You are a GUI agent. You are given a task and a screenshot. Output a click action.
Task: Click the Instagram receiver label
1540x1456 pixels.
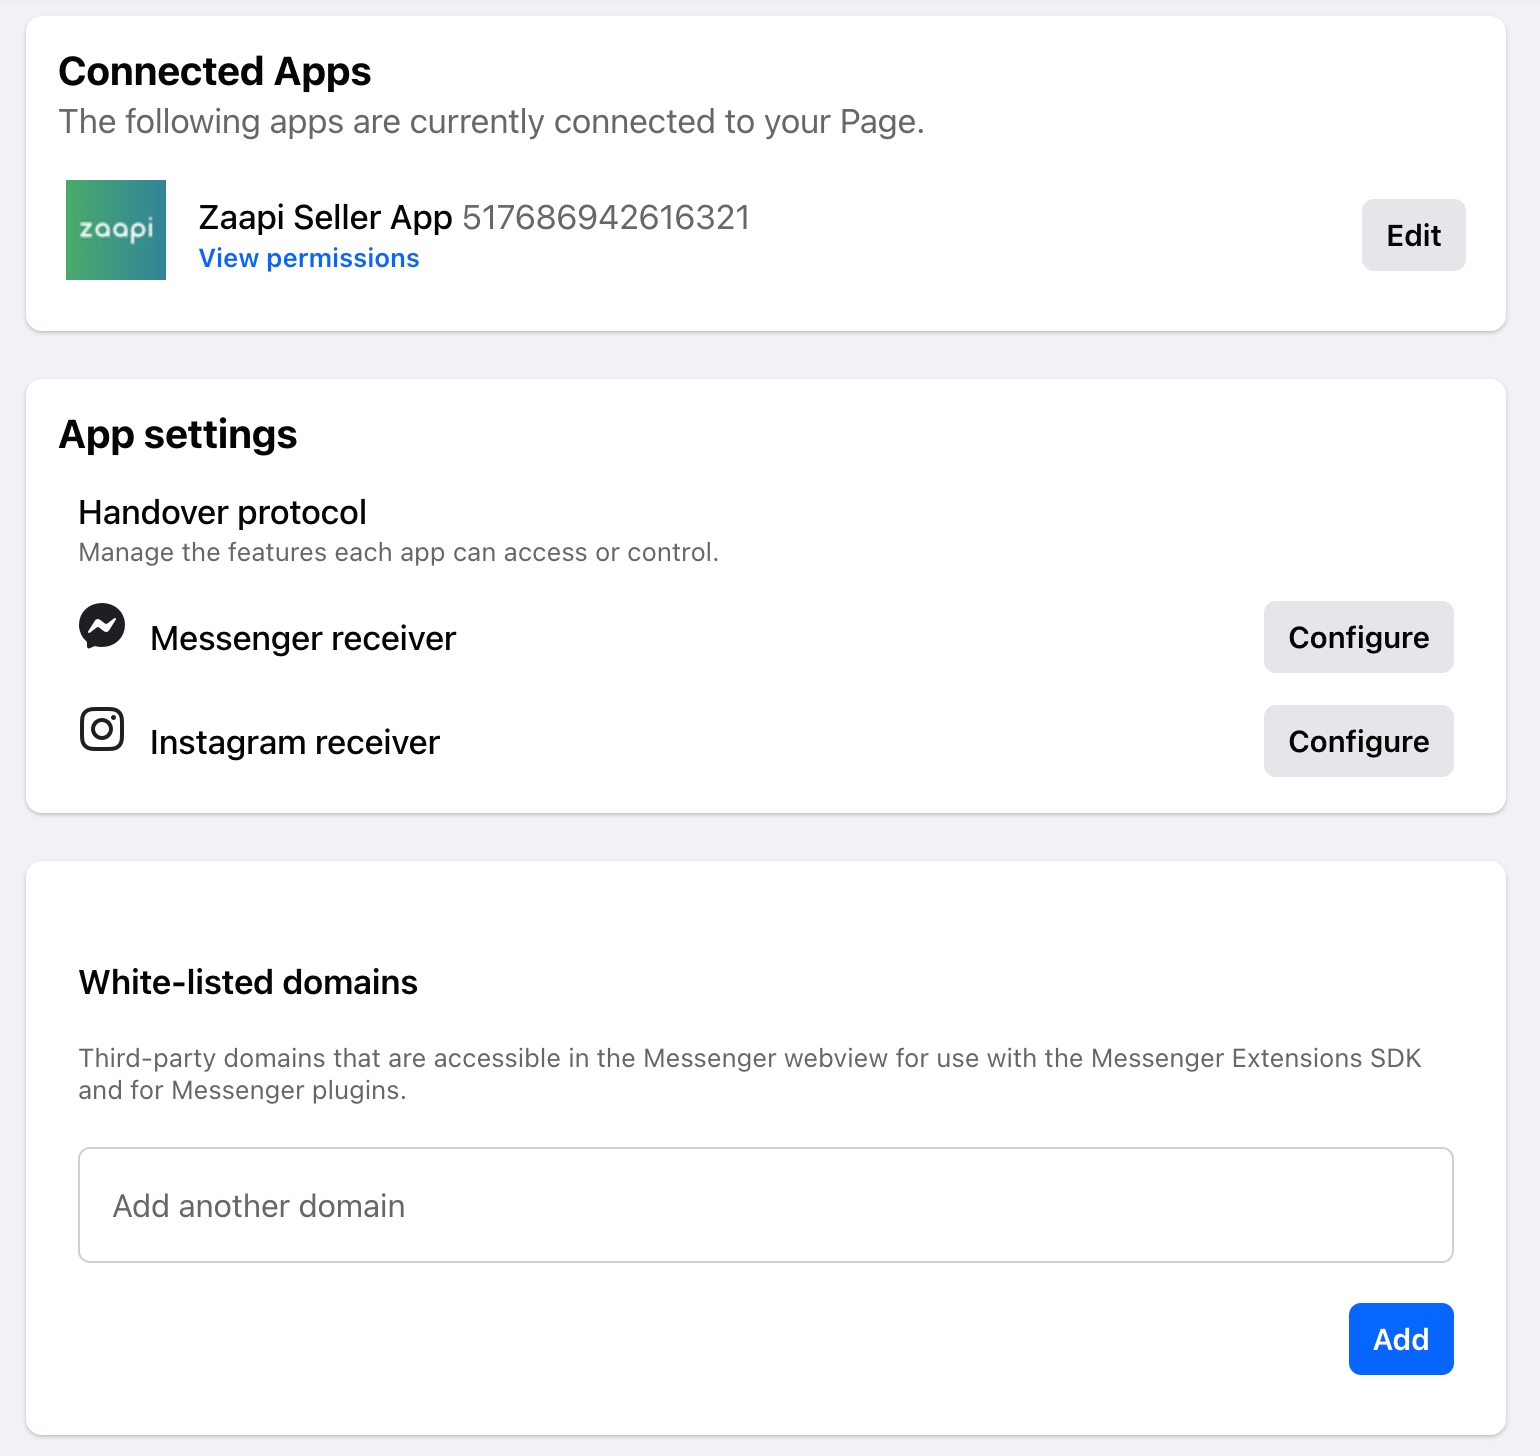(x=295, y=742)
